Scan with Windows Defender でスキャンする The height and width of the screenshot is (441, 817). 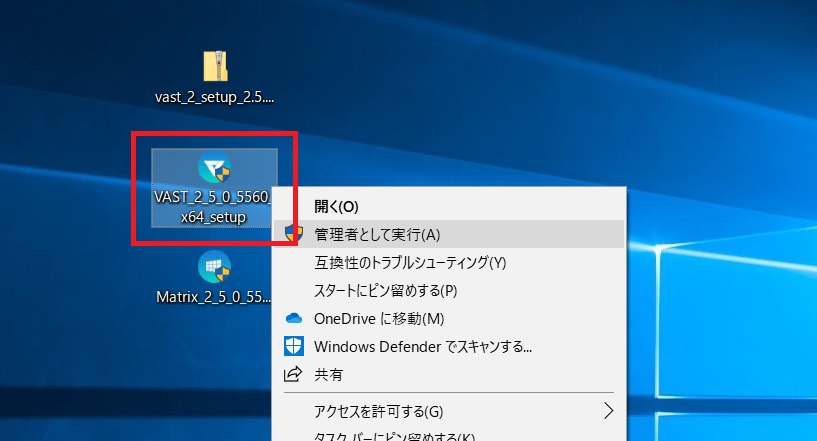[449, 347]
